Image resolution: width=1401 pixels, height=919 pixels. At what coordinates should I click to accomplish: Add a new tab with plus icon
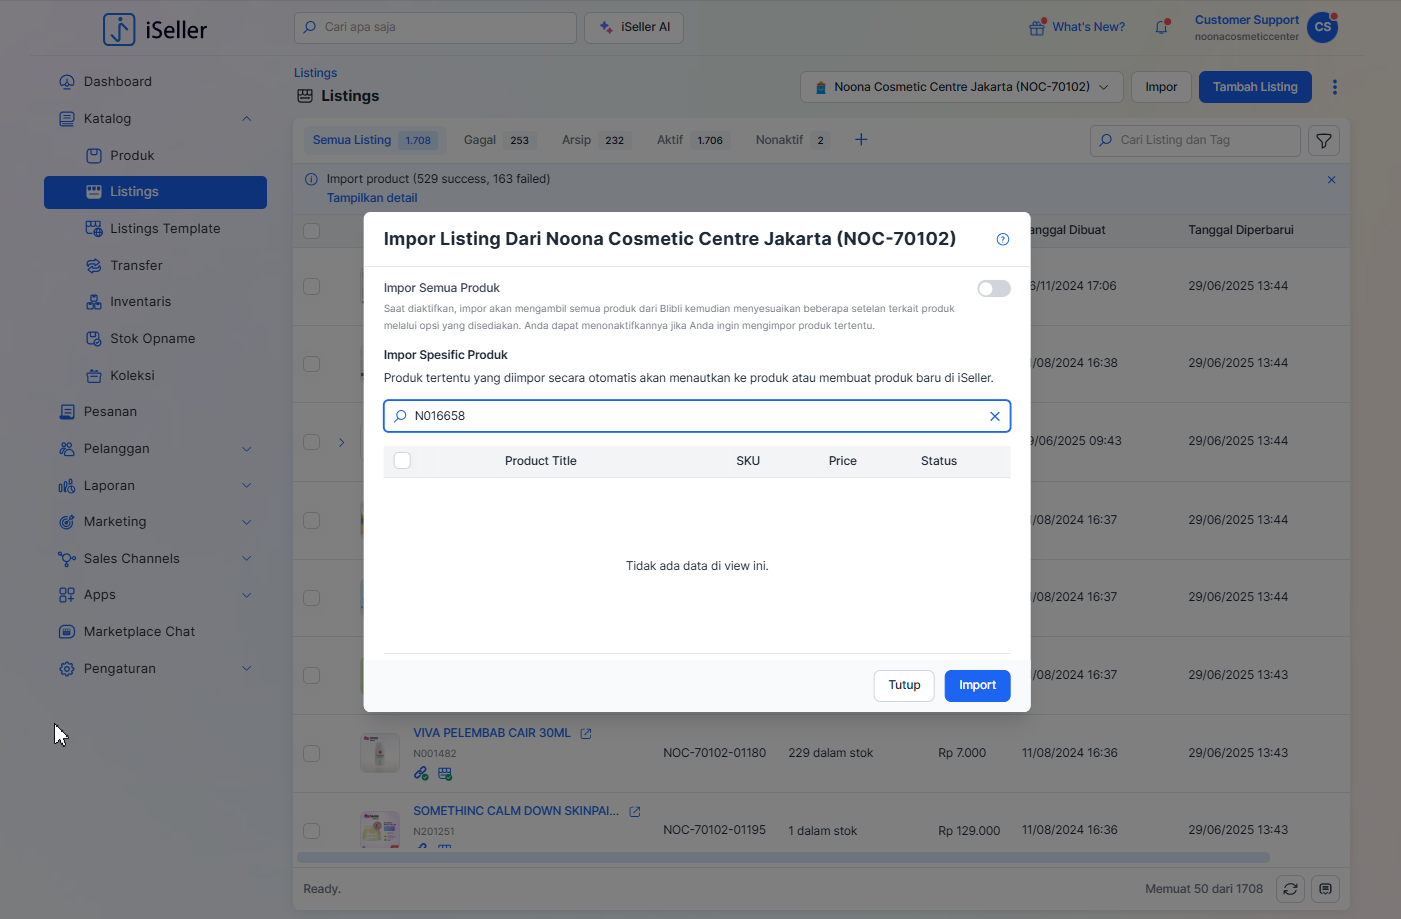pyautogui.click(x=861, y=140)
